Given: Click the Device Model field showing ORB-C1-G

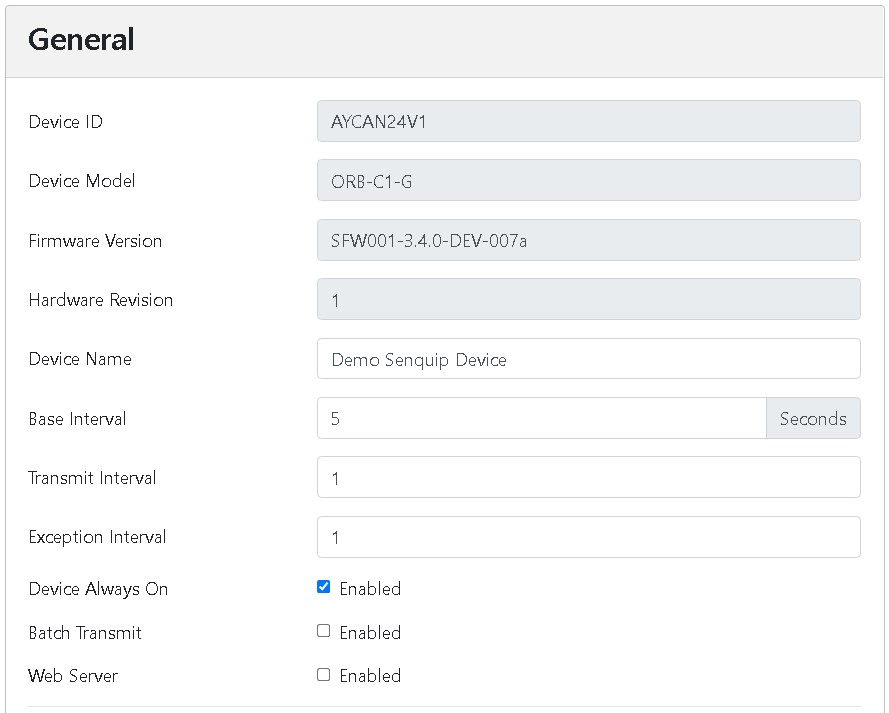Looking at the screenshot, I should 588,181.
